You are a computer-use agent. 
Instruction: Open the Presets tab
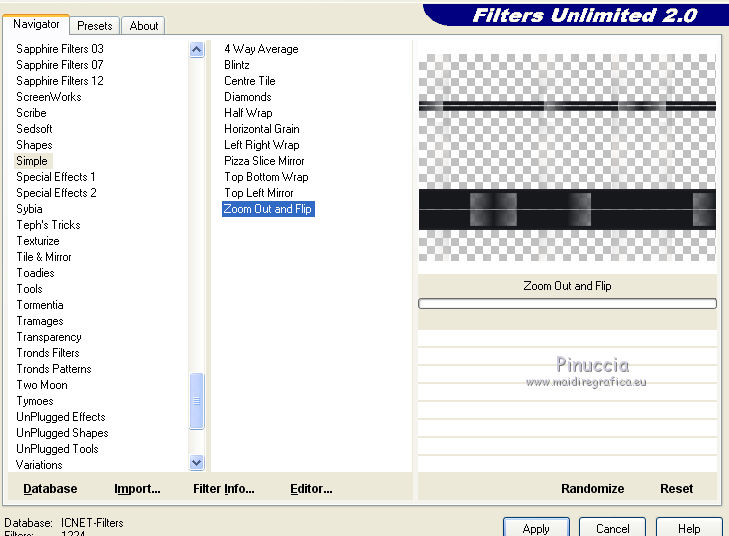[x=95, y=26]
